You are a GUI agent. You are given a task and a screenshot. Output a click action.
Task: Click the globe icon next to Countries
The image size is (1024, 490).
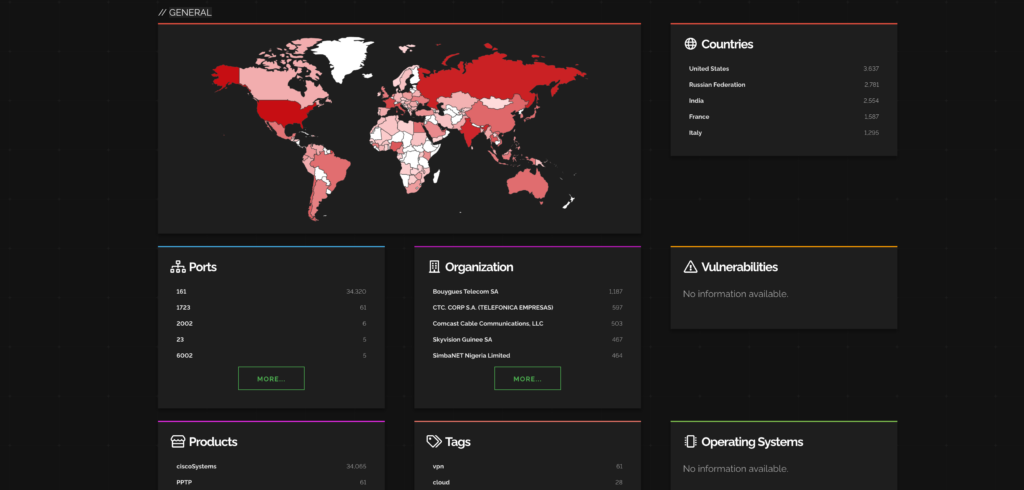tap(690, 44)
